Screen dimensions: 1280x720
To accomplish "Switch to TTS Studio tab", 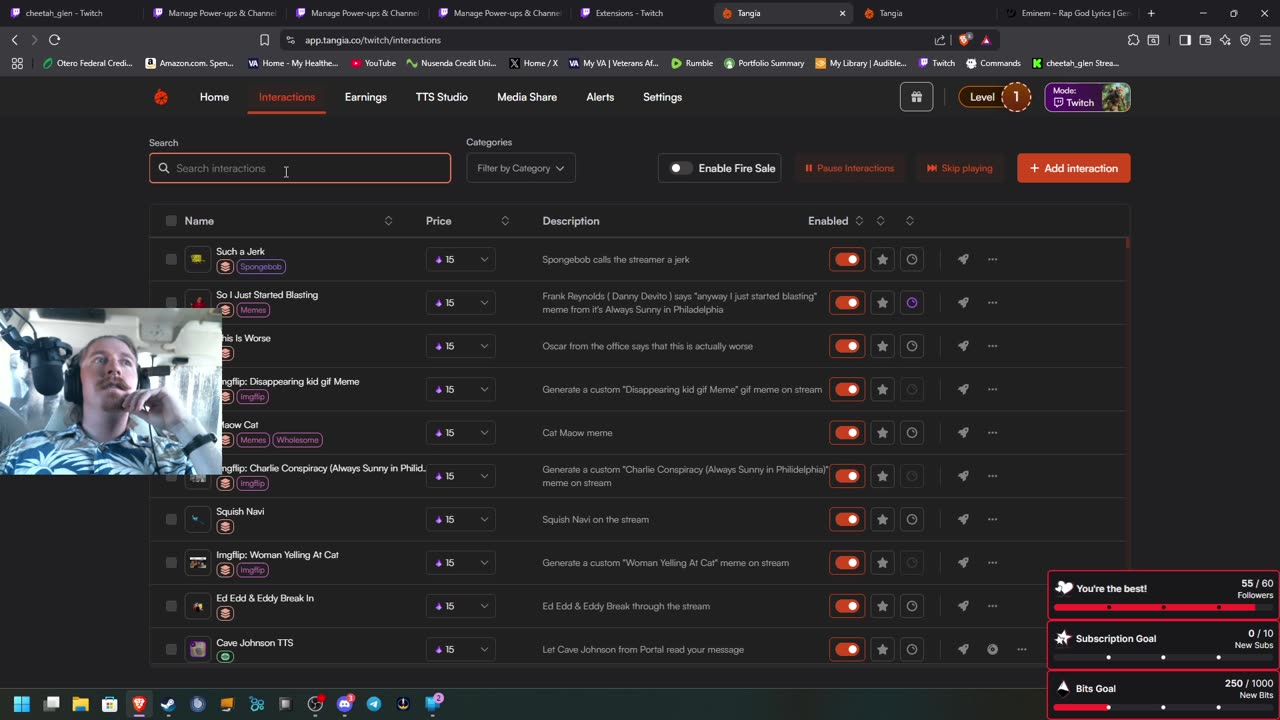I will click(x=441, y=97).
